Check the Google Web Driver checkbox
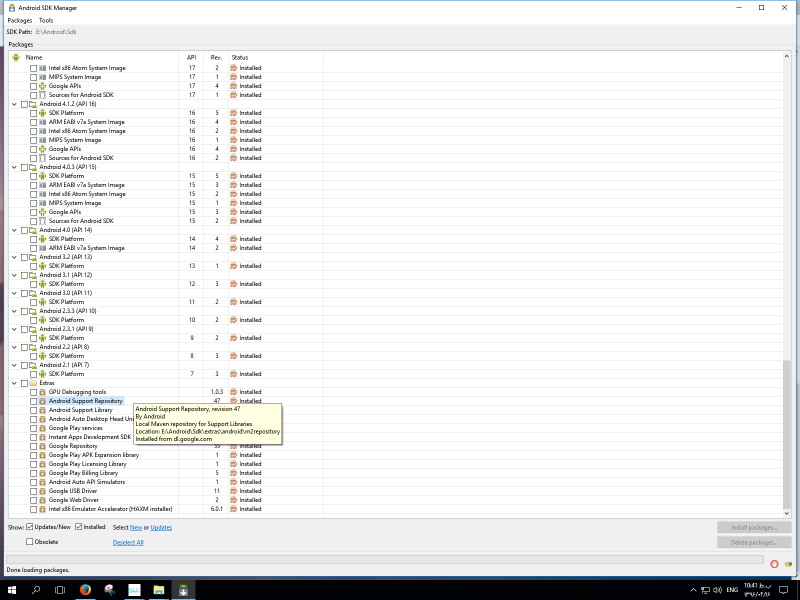The height and width of the screenshot is (600, 800). coord(33,500)
